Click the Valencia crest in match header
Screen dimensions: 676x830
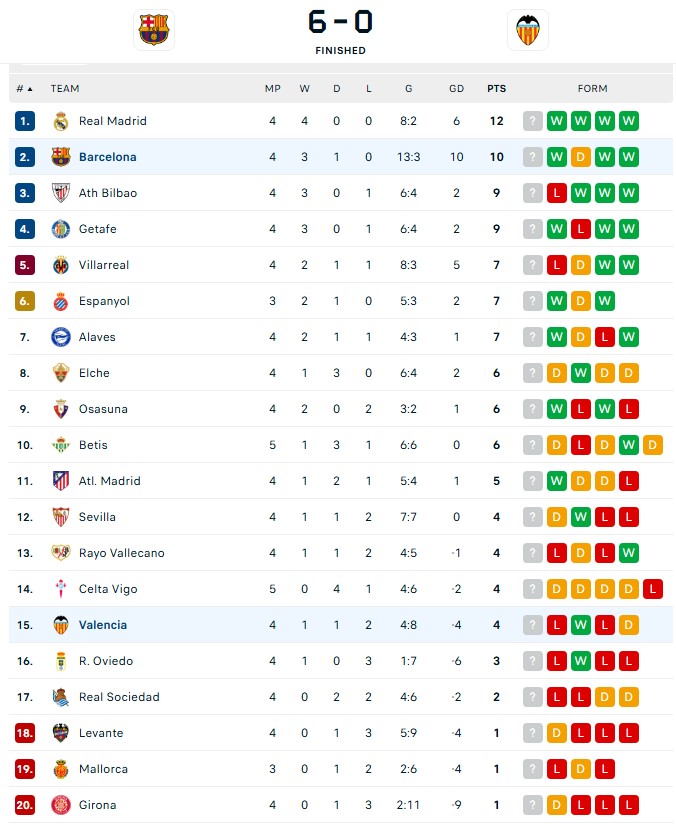click(527, 30)
